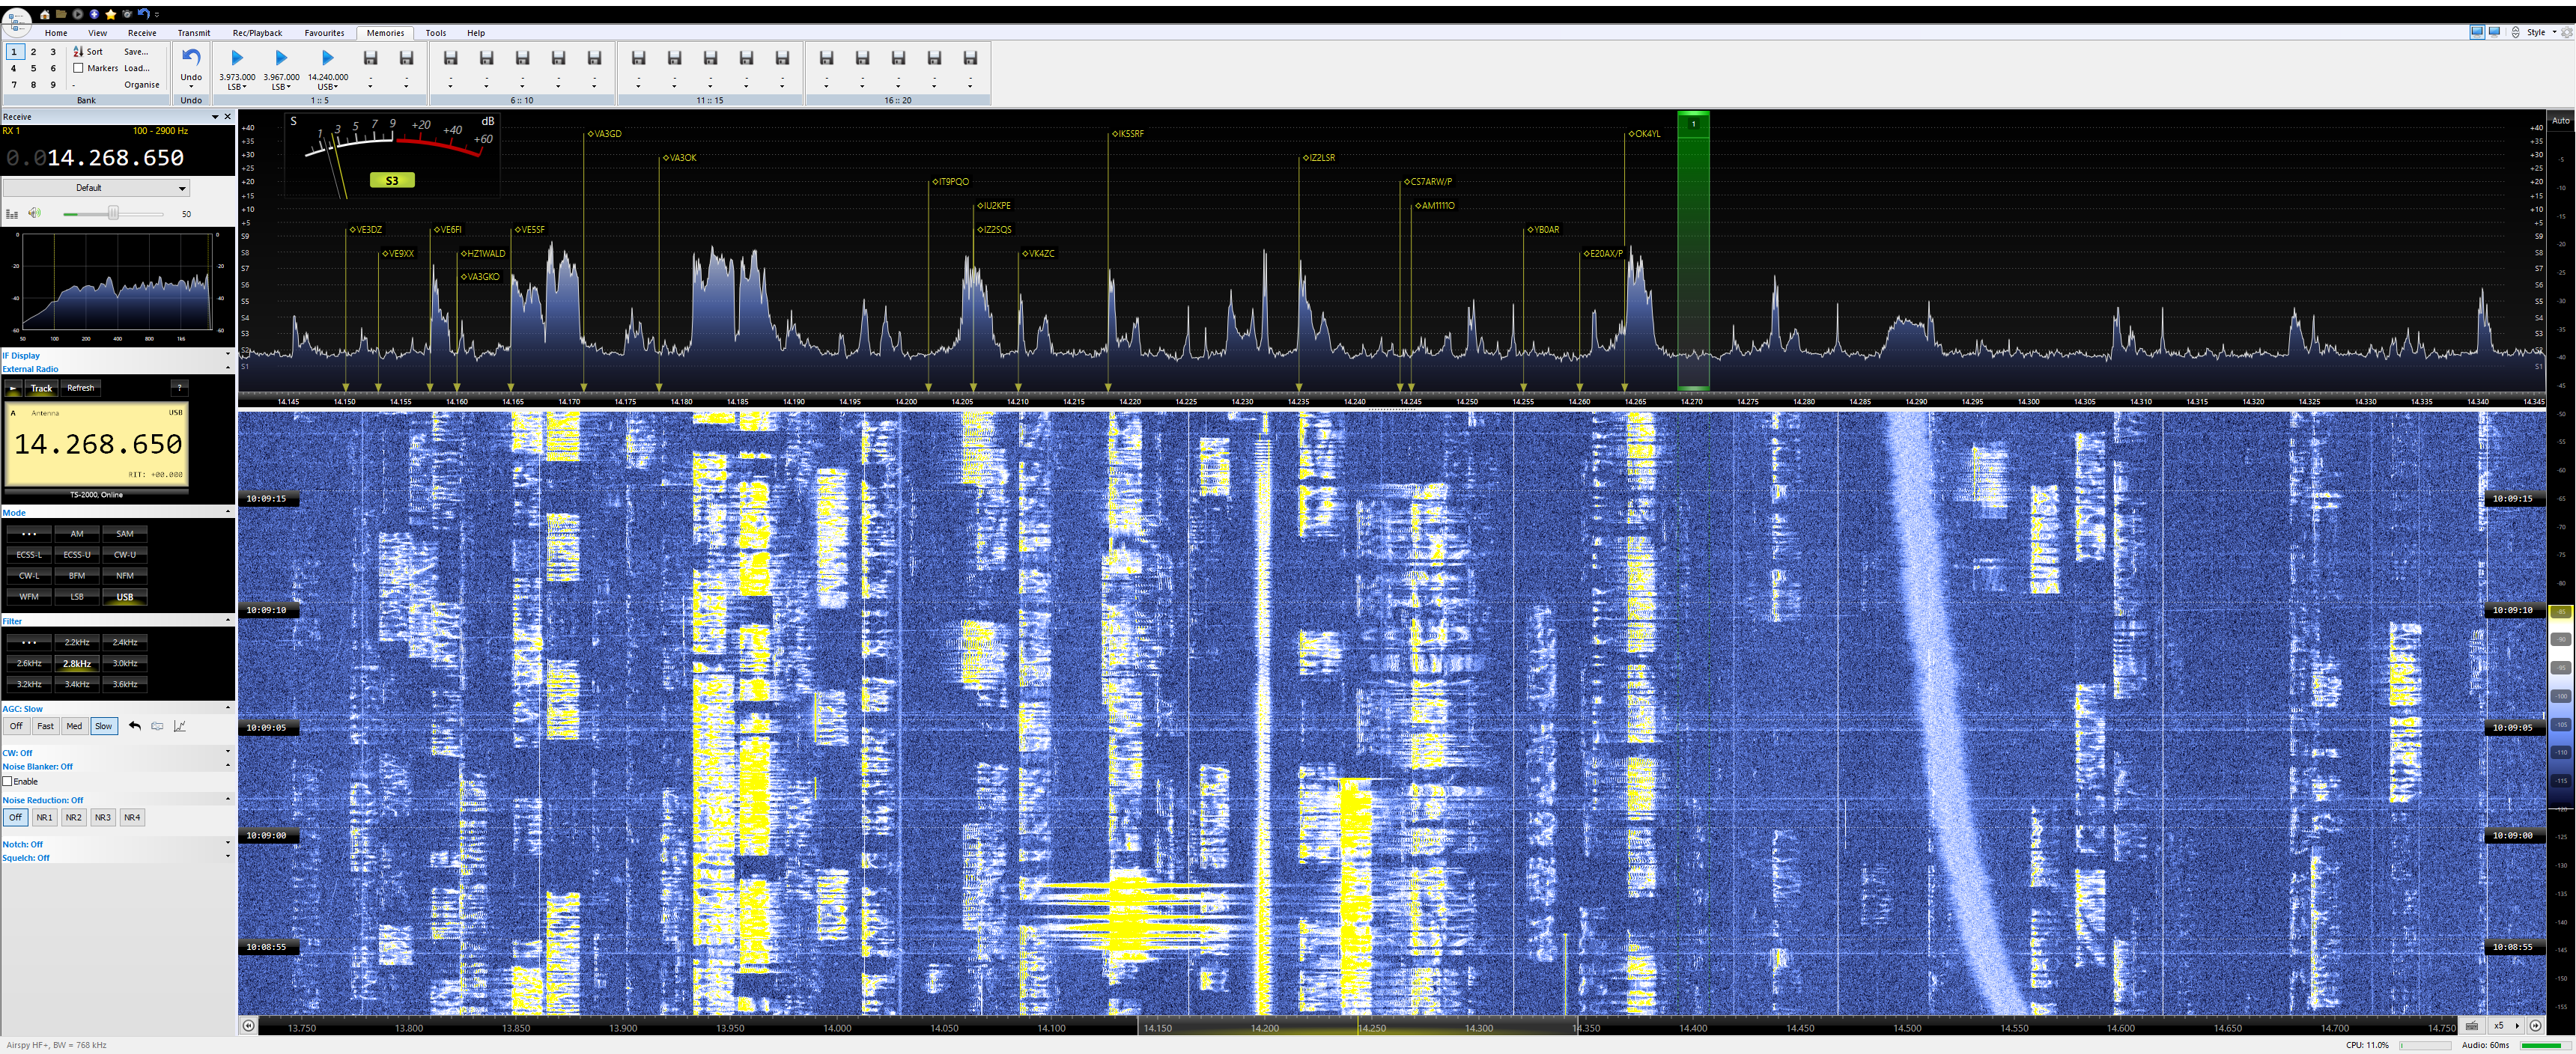
Task: Enable the Markers checkbox
Action: tap(78, 68)
